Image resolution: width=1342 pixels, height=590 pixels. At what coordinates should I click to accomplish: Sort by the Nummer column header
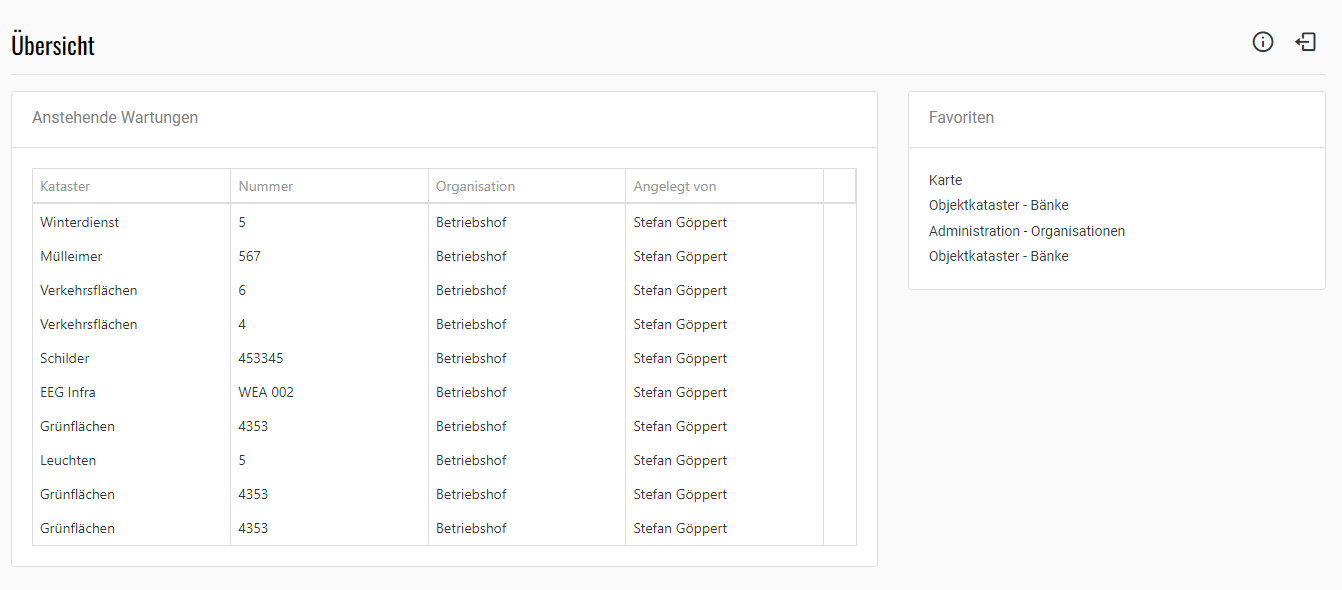pos(266,186)
